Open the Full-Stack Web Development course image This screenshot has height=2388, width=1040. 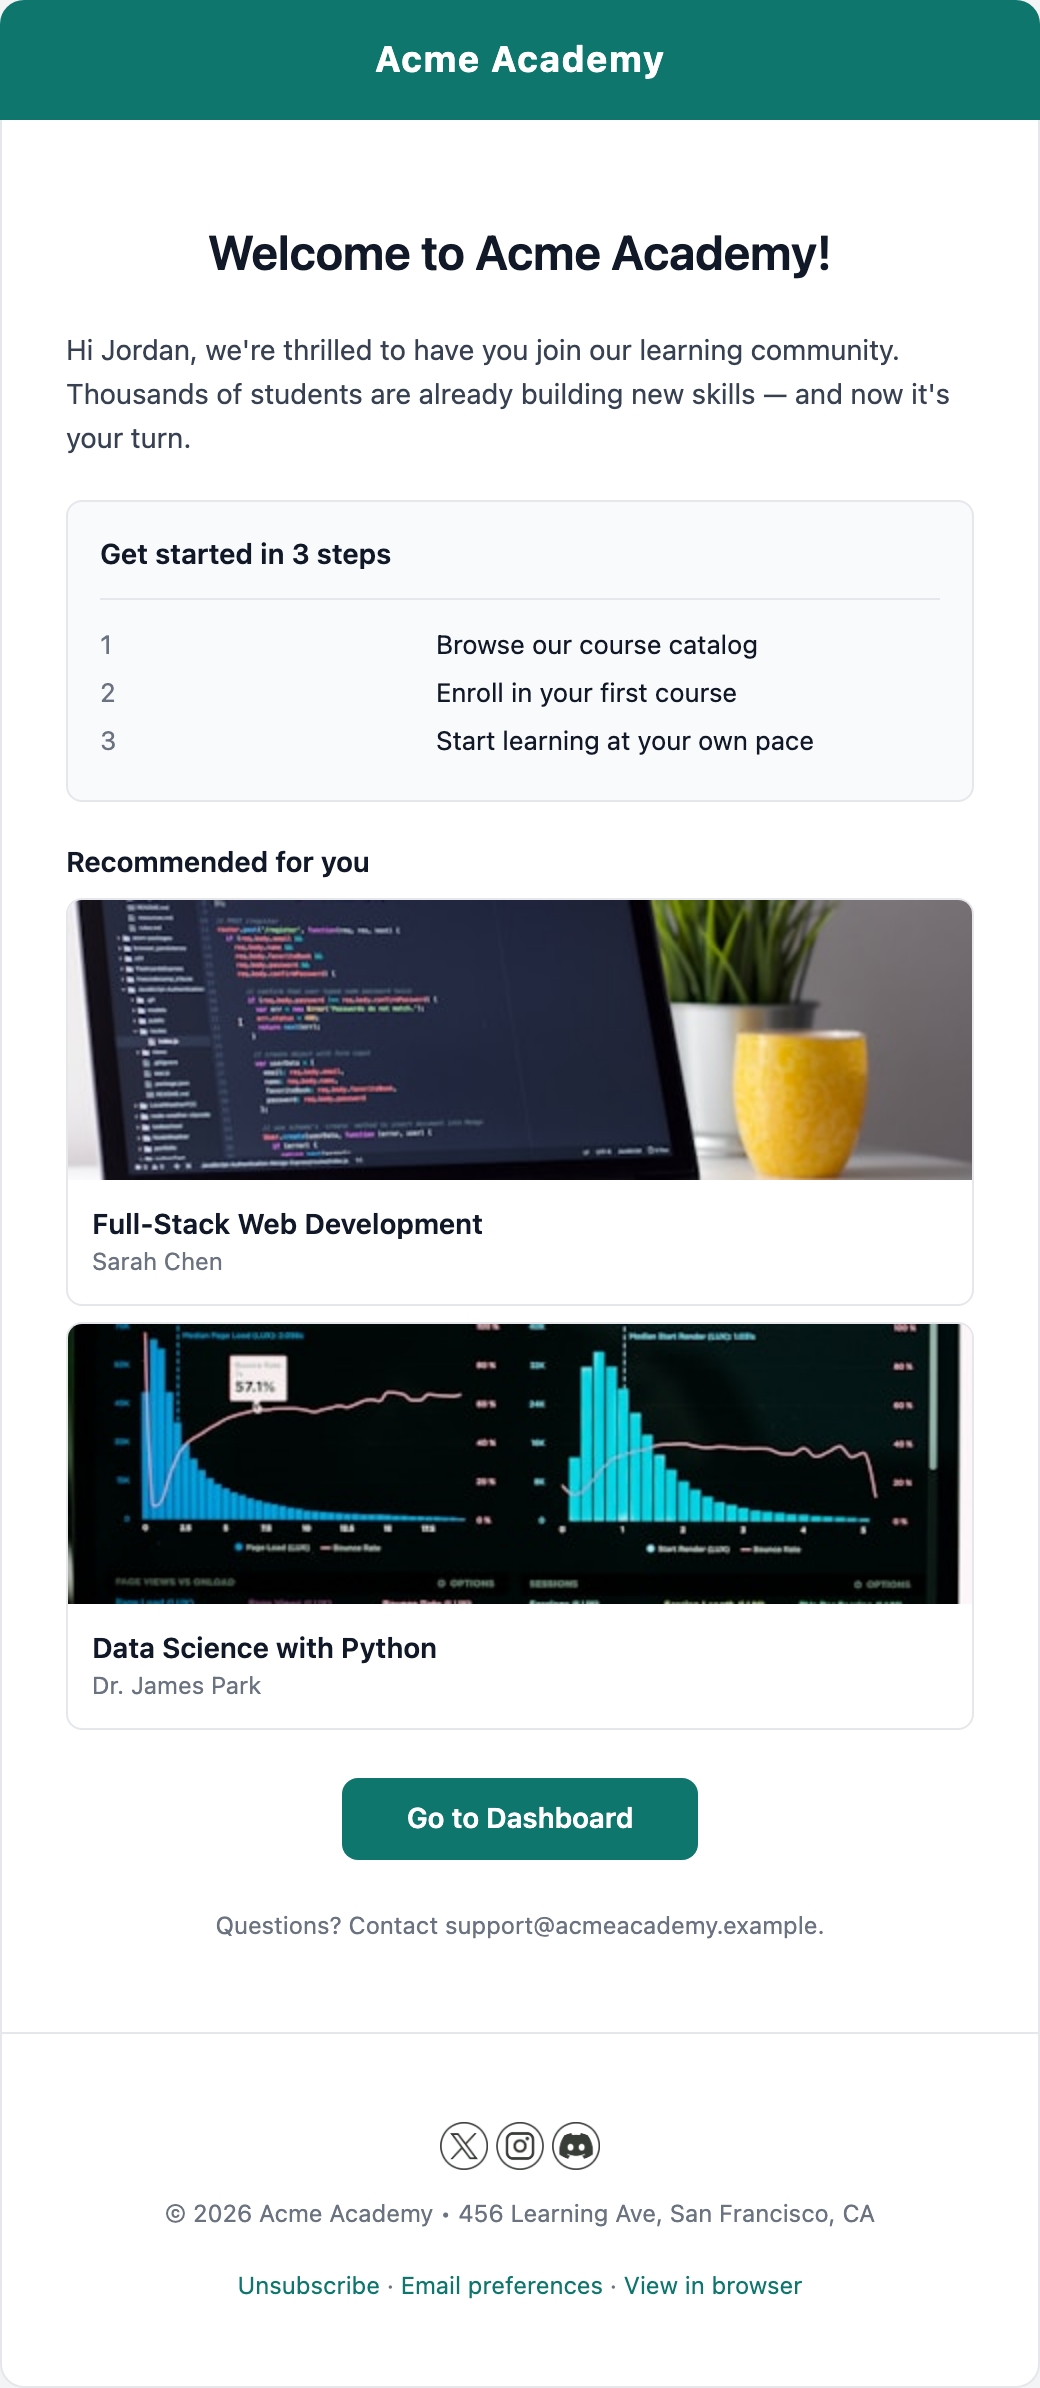click(520, 1040)
